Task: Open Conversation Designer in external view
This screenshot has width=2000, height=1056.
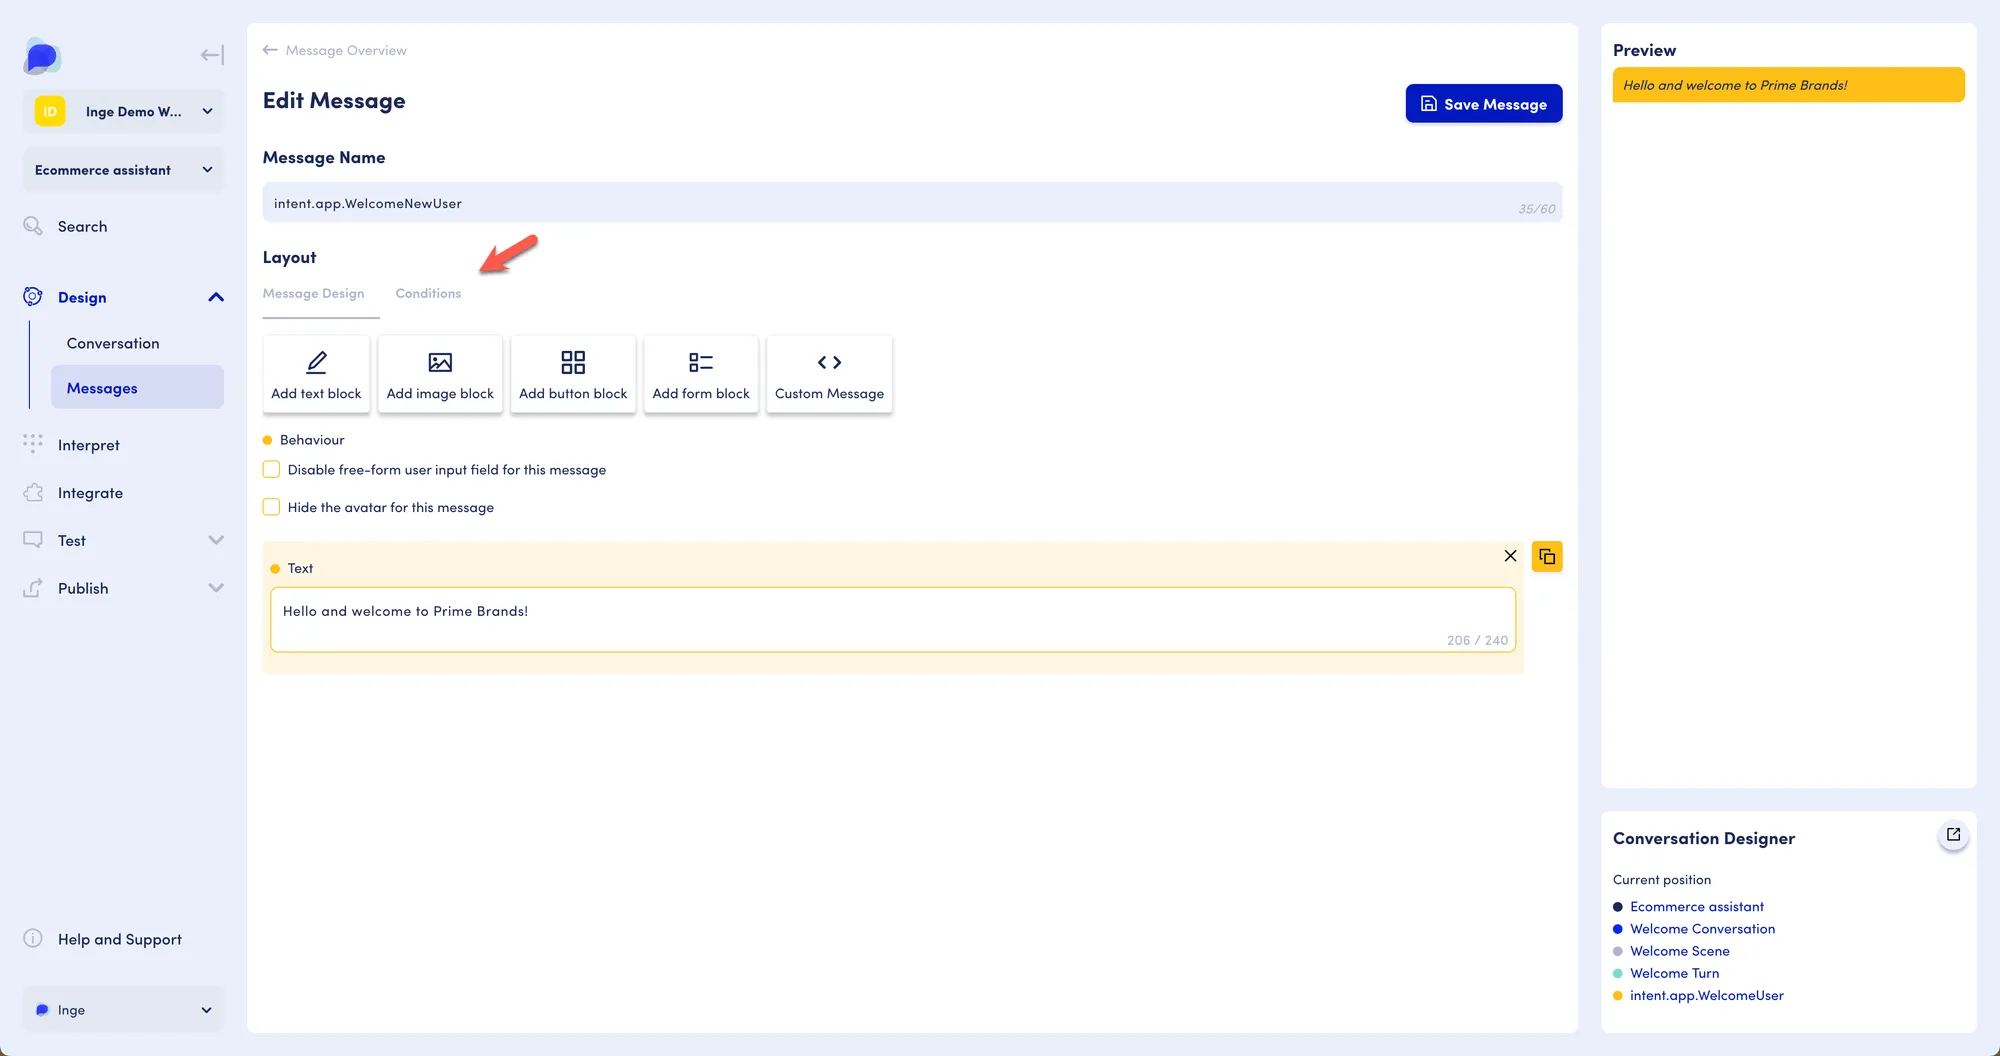Action: tap(1953, 835)
